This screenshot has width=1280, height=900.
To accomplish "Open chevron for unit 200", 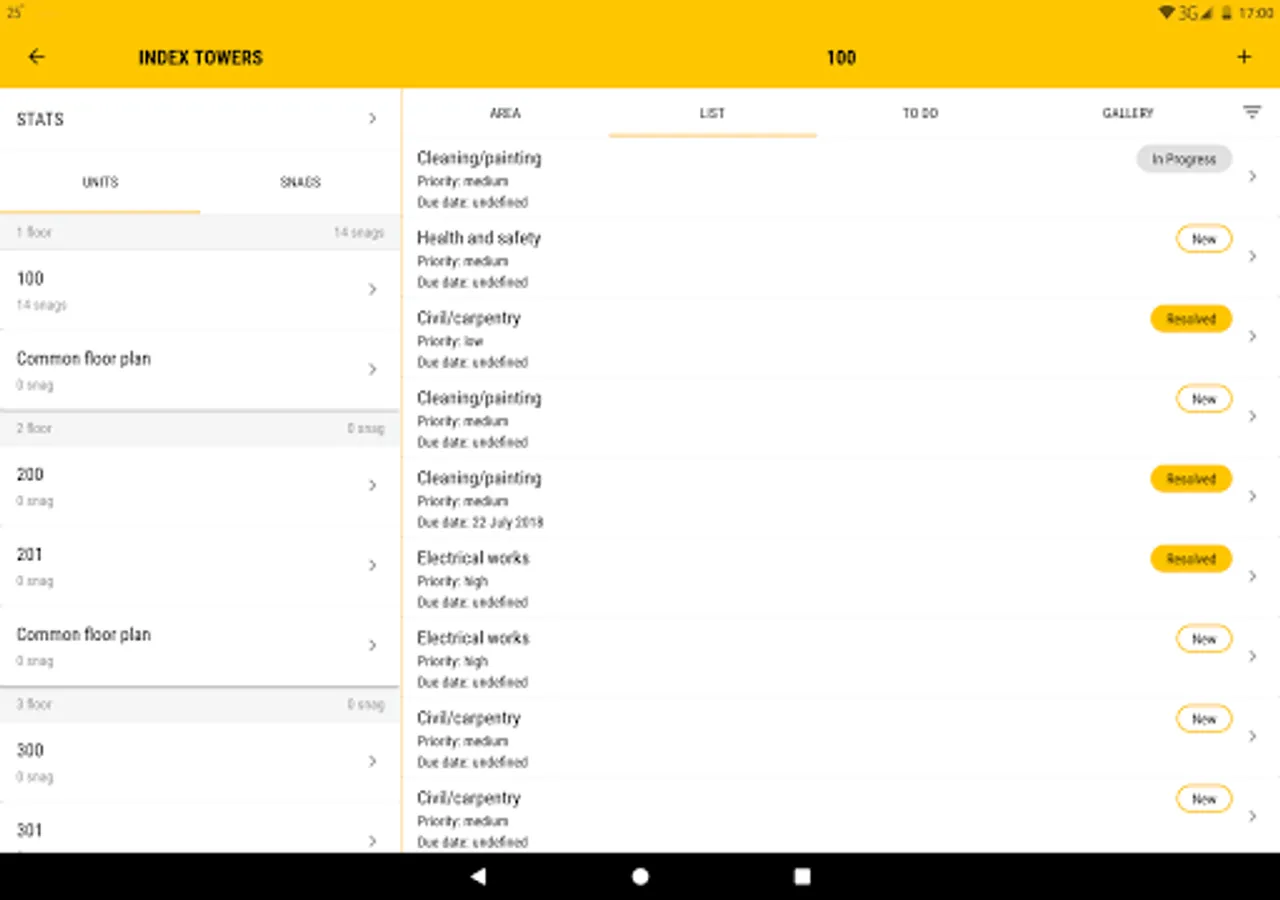I will 372,486.
